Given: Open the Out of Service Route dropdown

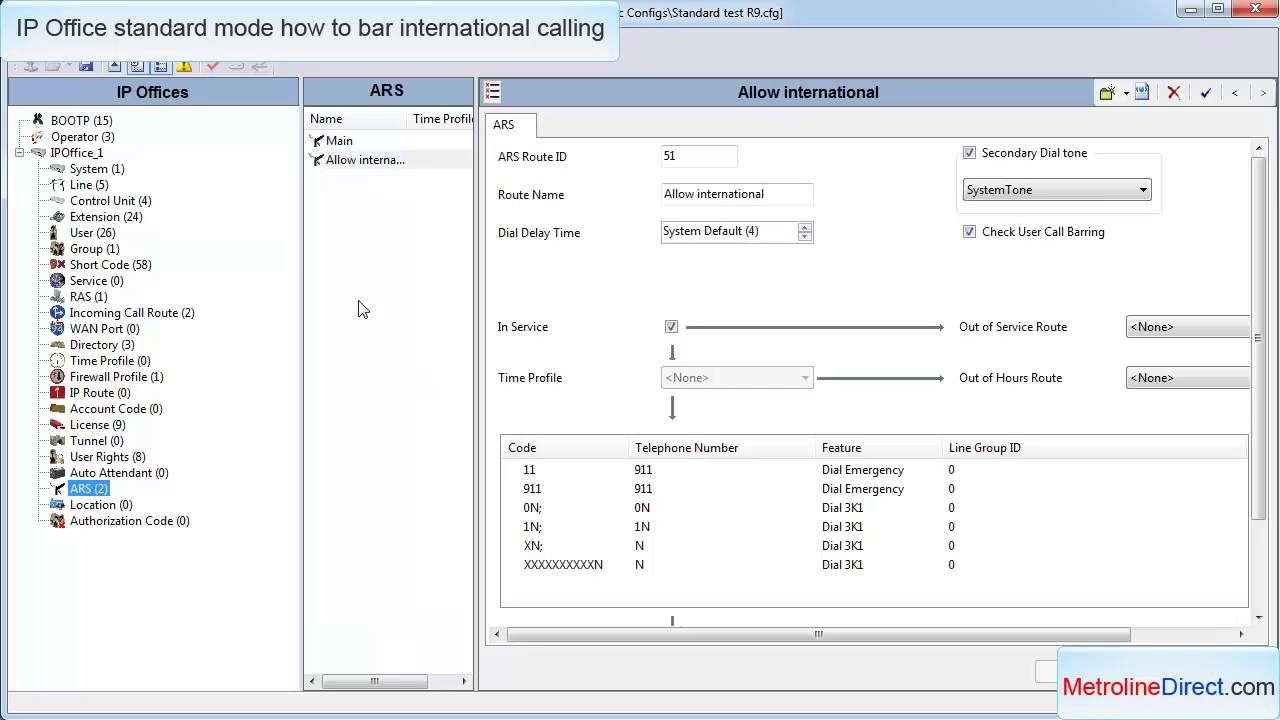Looking at the screenshot, I should pyautogui.click(x=1188, y=327).
